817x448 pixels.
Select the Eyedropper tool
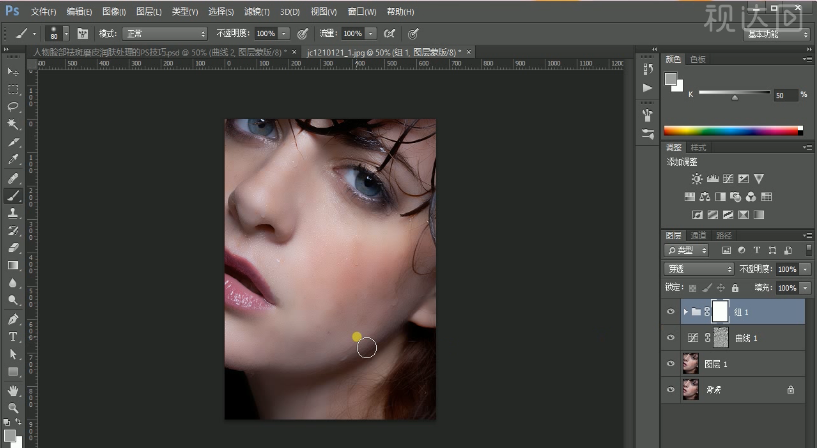click(x=13, y=159)
